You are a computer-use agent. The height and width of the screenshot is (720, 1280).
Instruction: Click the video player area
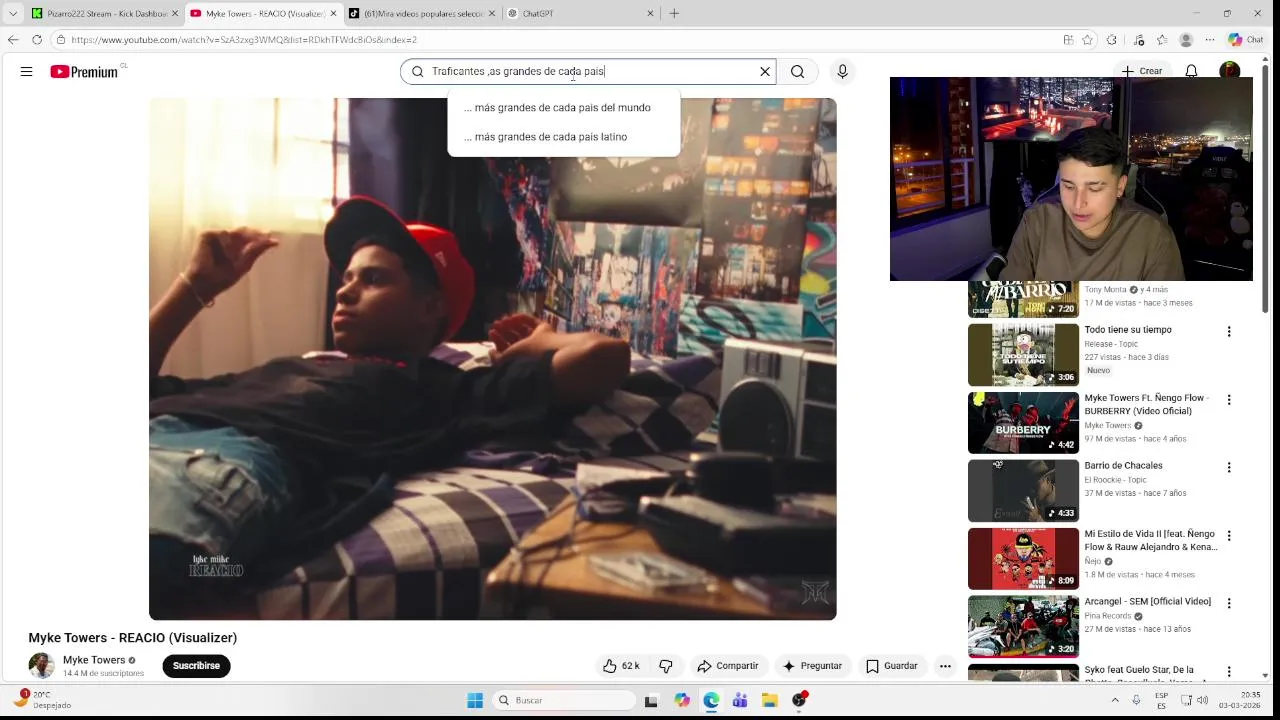click(492, 359)
